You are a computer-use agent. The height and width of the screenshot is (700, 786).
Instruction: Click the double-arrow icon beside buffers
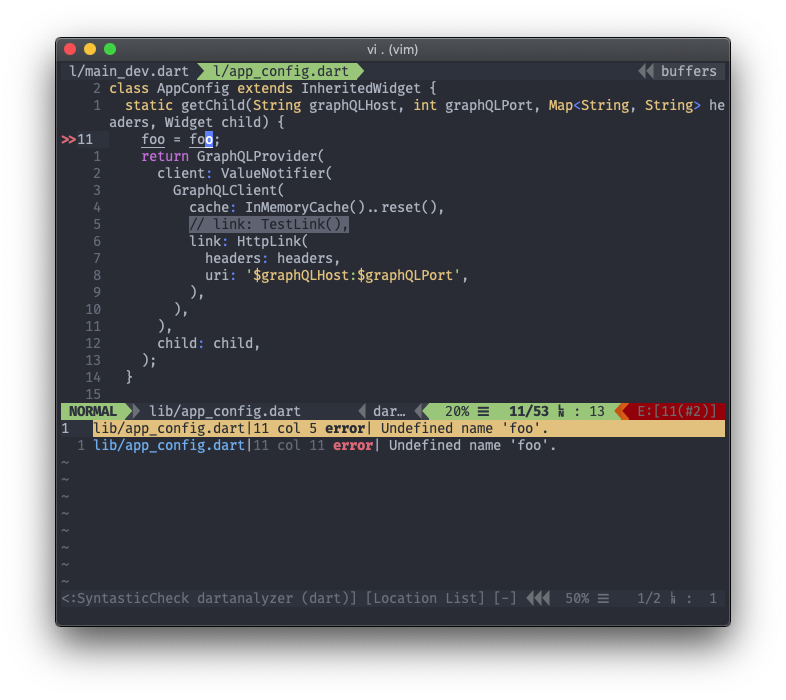pos(646,71)
